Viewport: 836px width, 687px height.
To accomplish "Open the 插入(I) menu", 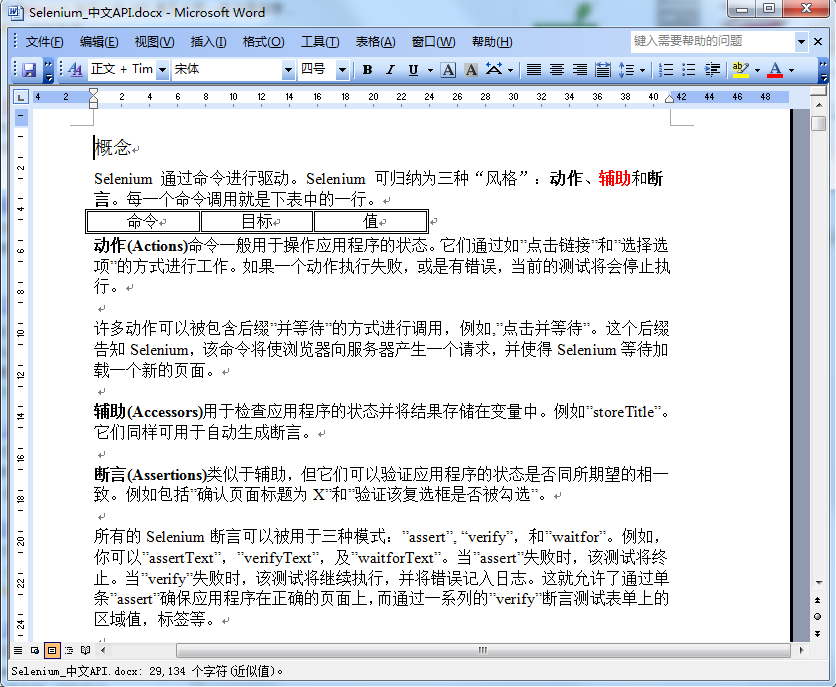I will (x=208, y=42).
